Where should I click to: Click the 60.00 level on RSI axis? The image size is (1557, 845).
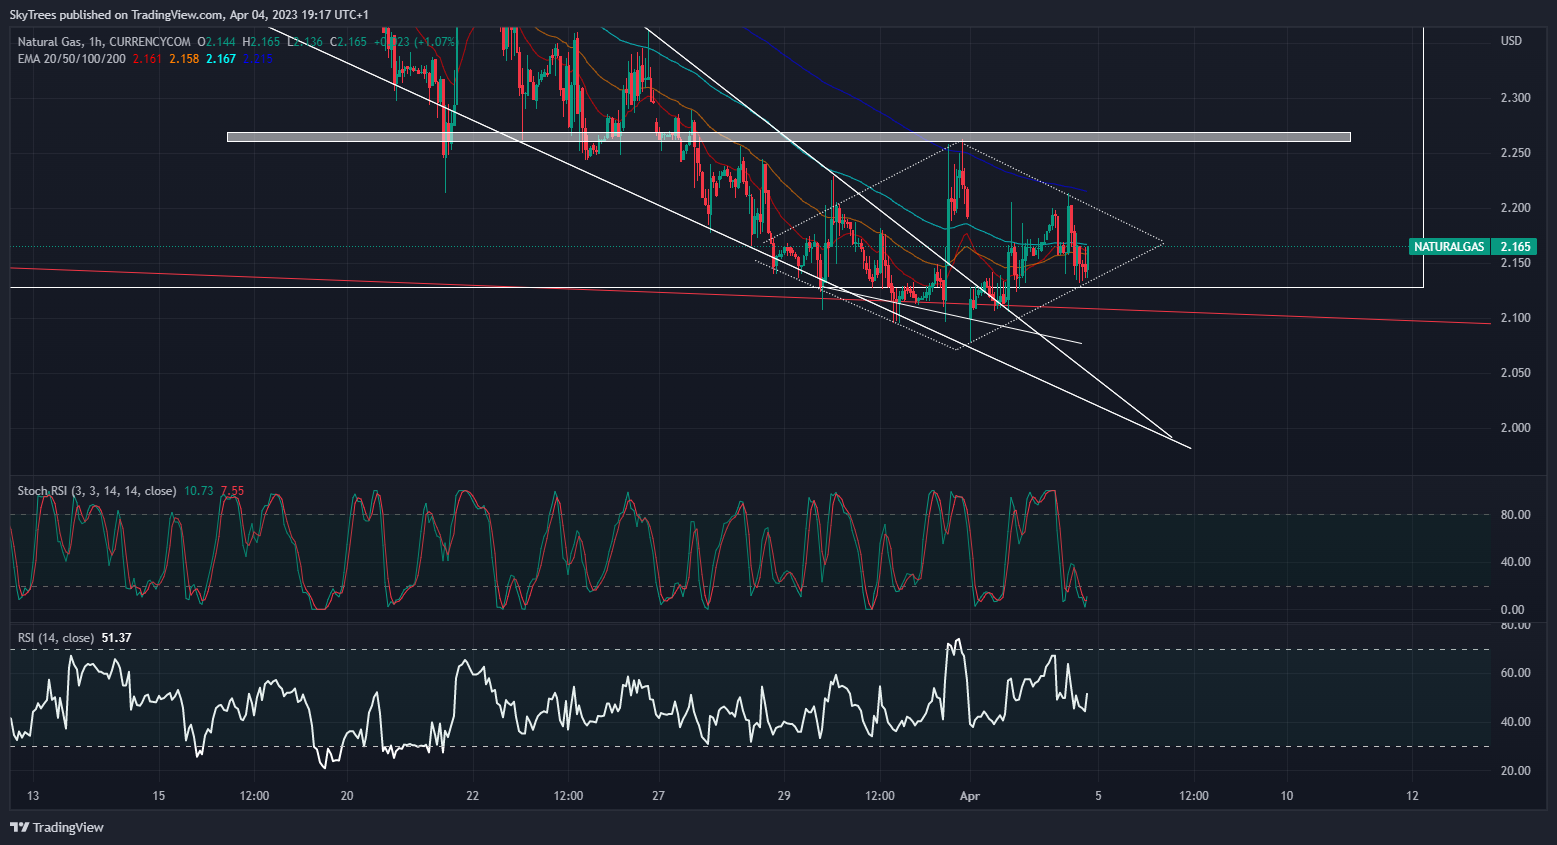pyautogui.click(x=1515, y=673)
